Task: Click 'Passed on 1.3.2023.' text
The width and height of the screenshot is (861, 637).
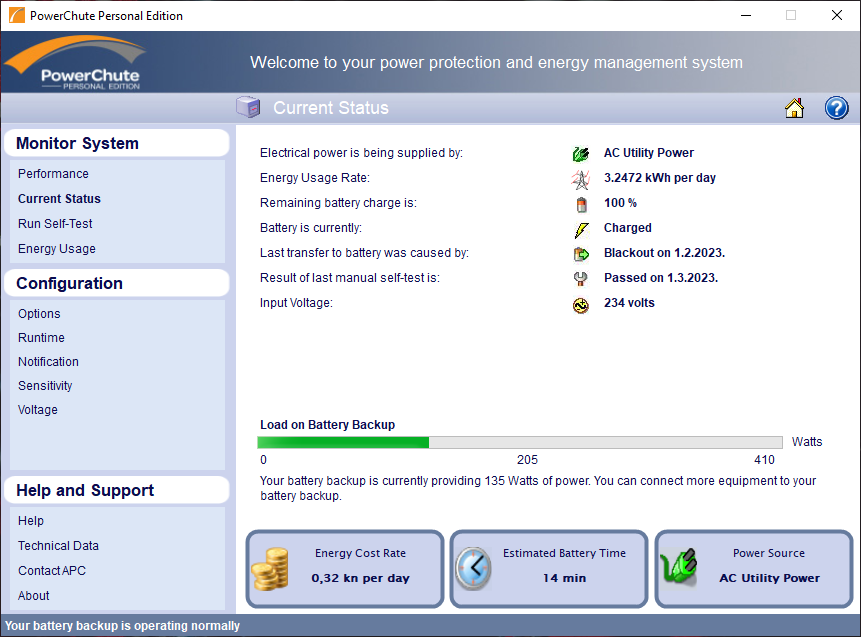Action: (x=661, y=278)
